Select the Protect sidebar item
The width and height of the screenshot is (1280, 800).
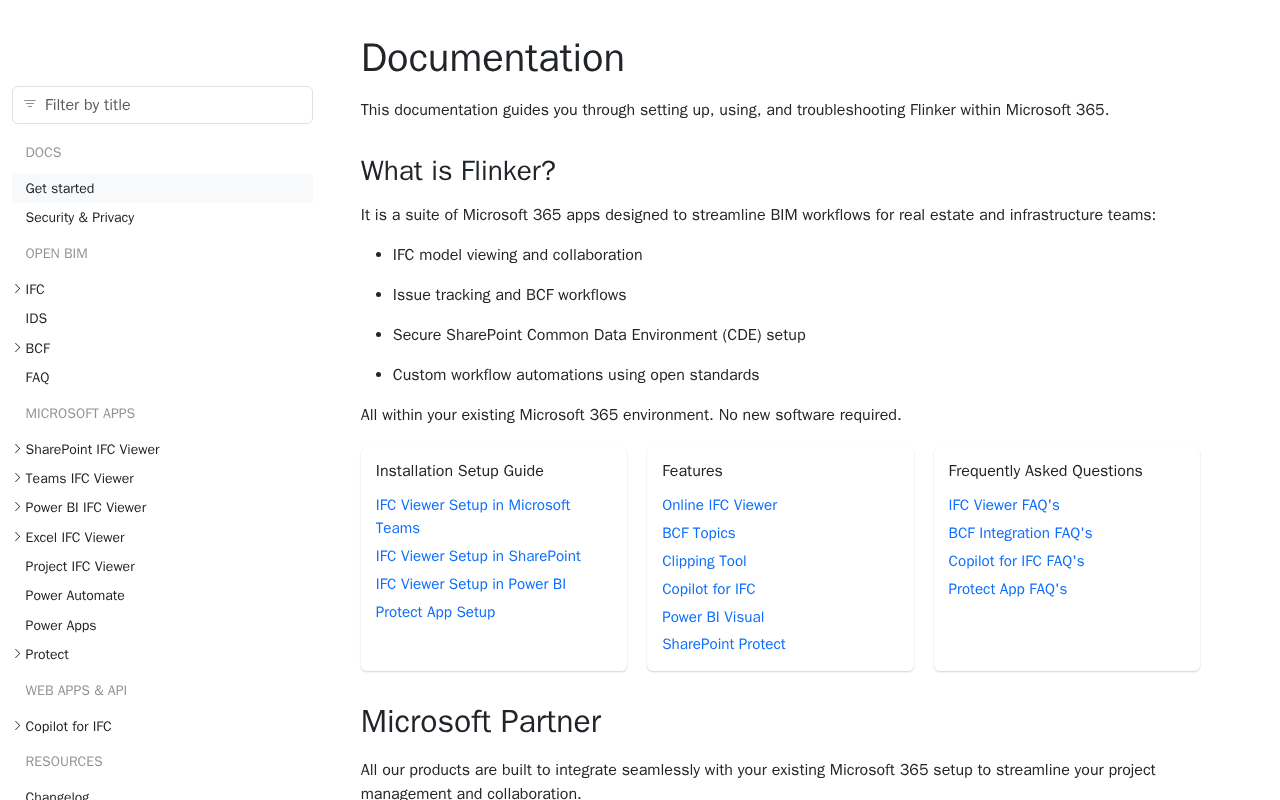(47, 655)
